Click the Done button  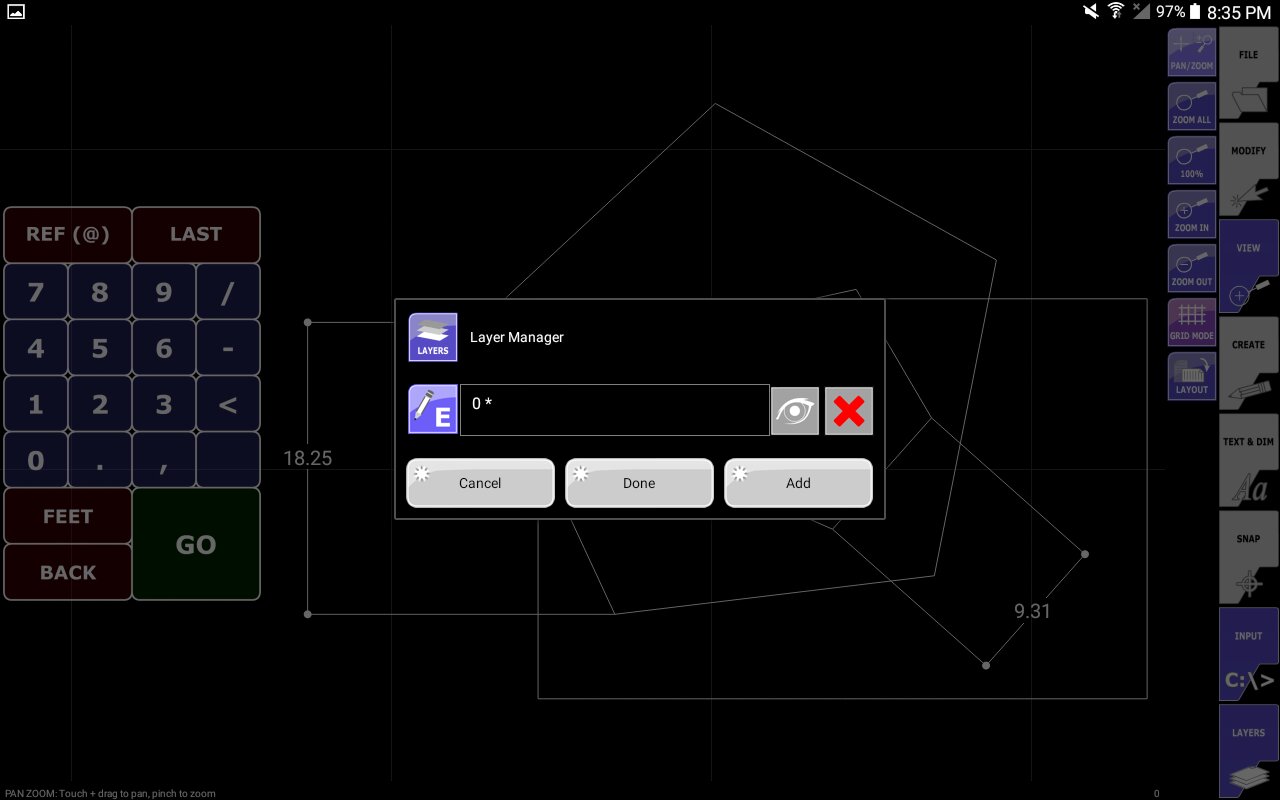coord(639,483)
